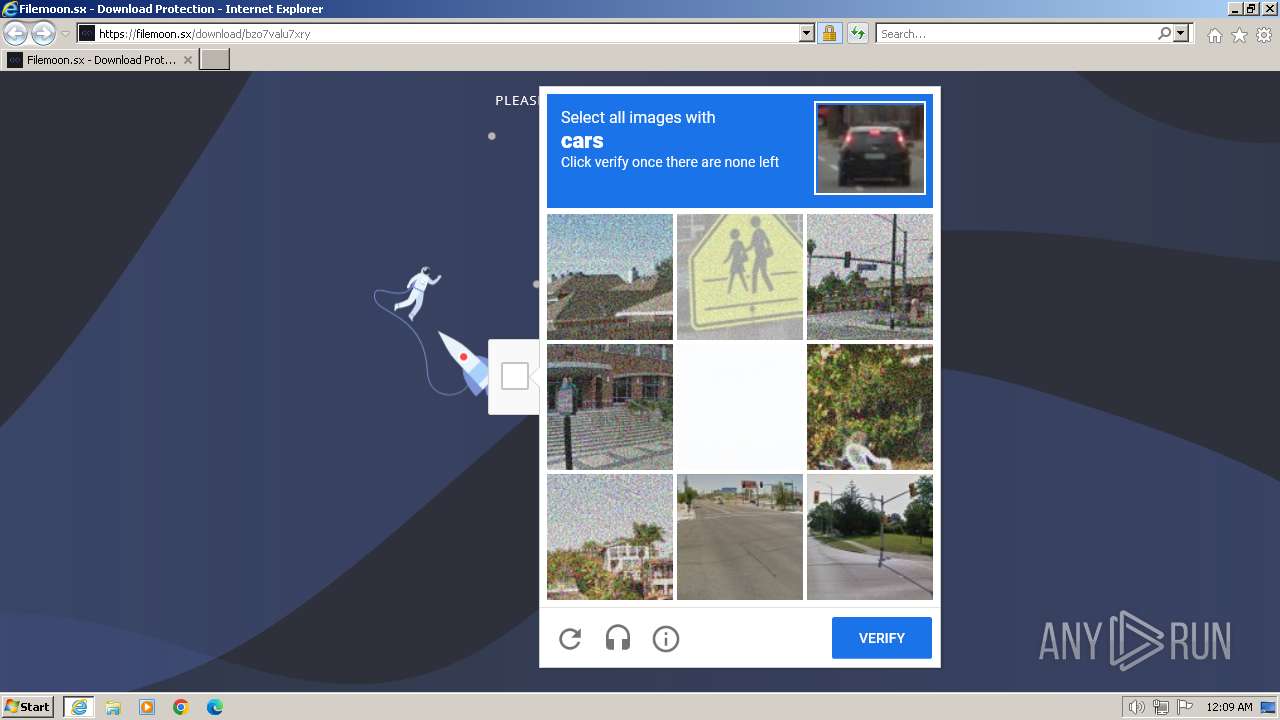The height and width of the screenshot is (720, 1280).
Task: Click the network tray icon
Action: tap(1161, 707)
